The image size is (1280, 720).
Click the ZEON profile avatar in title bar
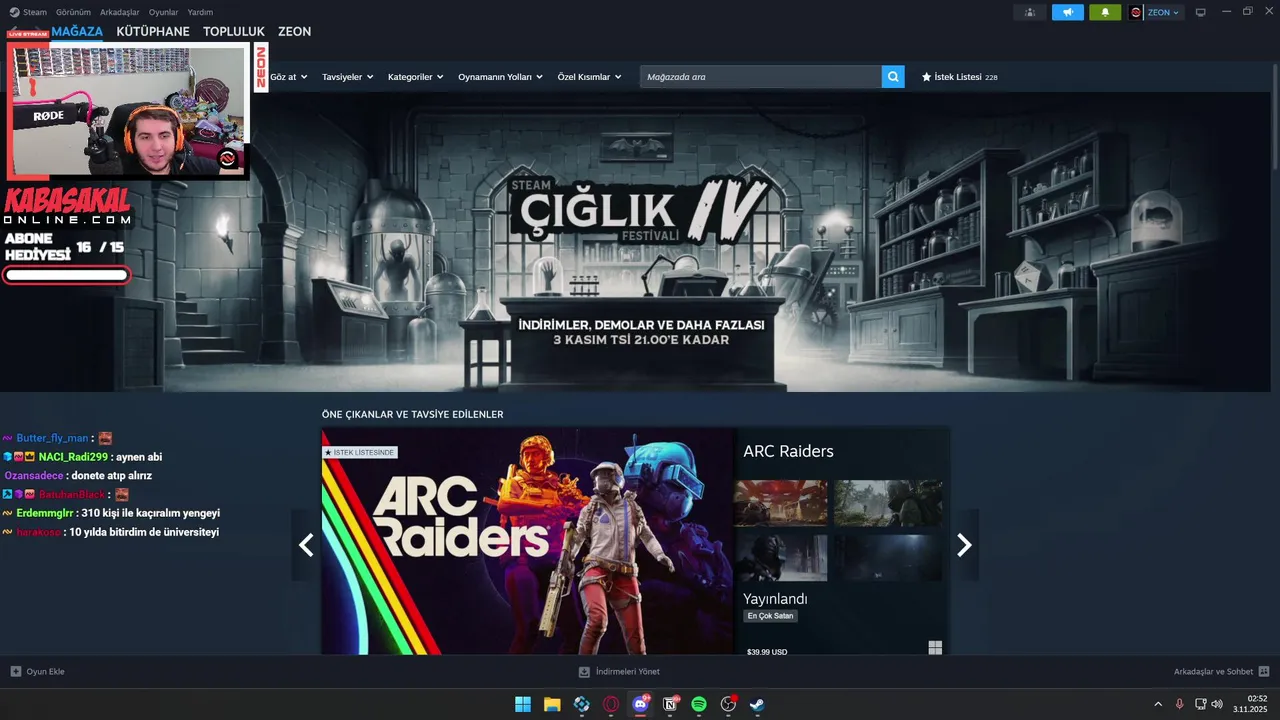click(1136, 13)
